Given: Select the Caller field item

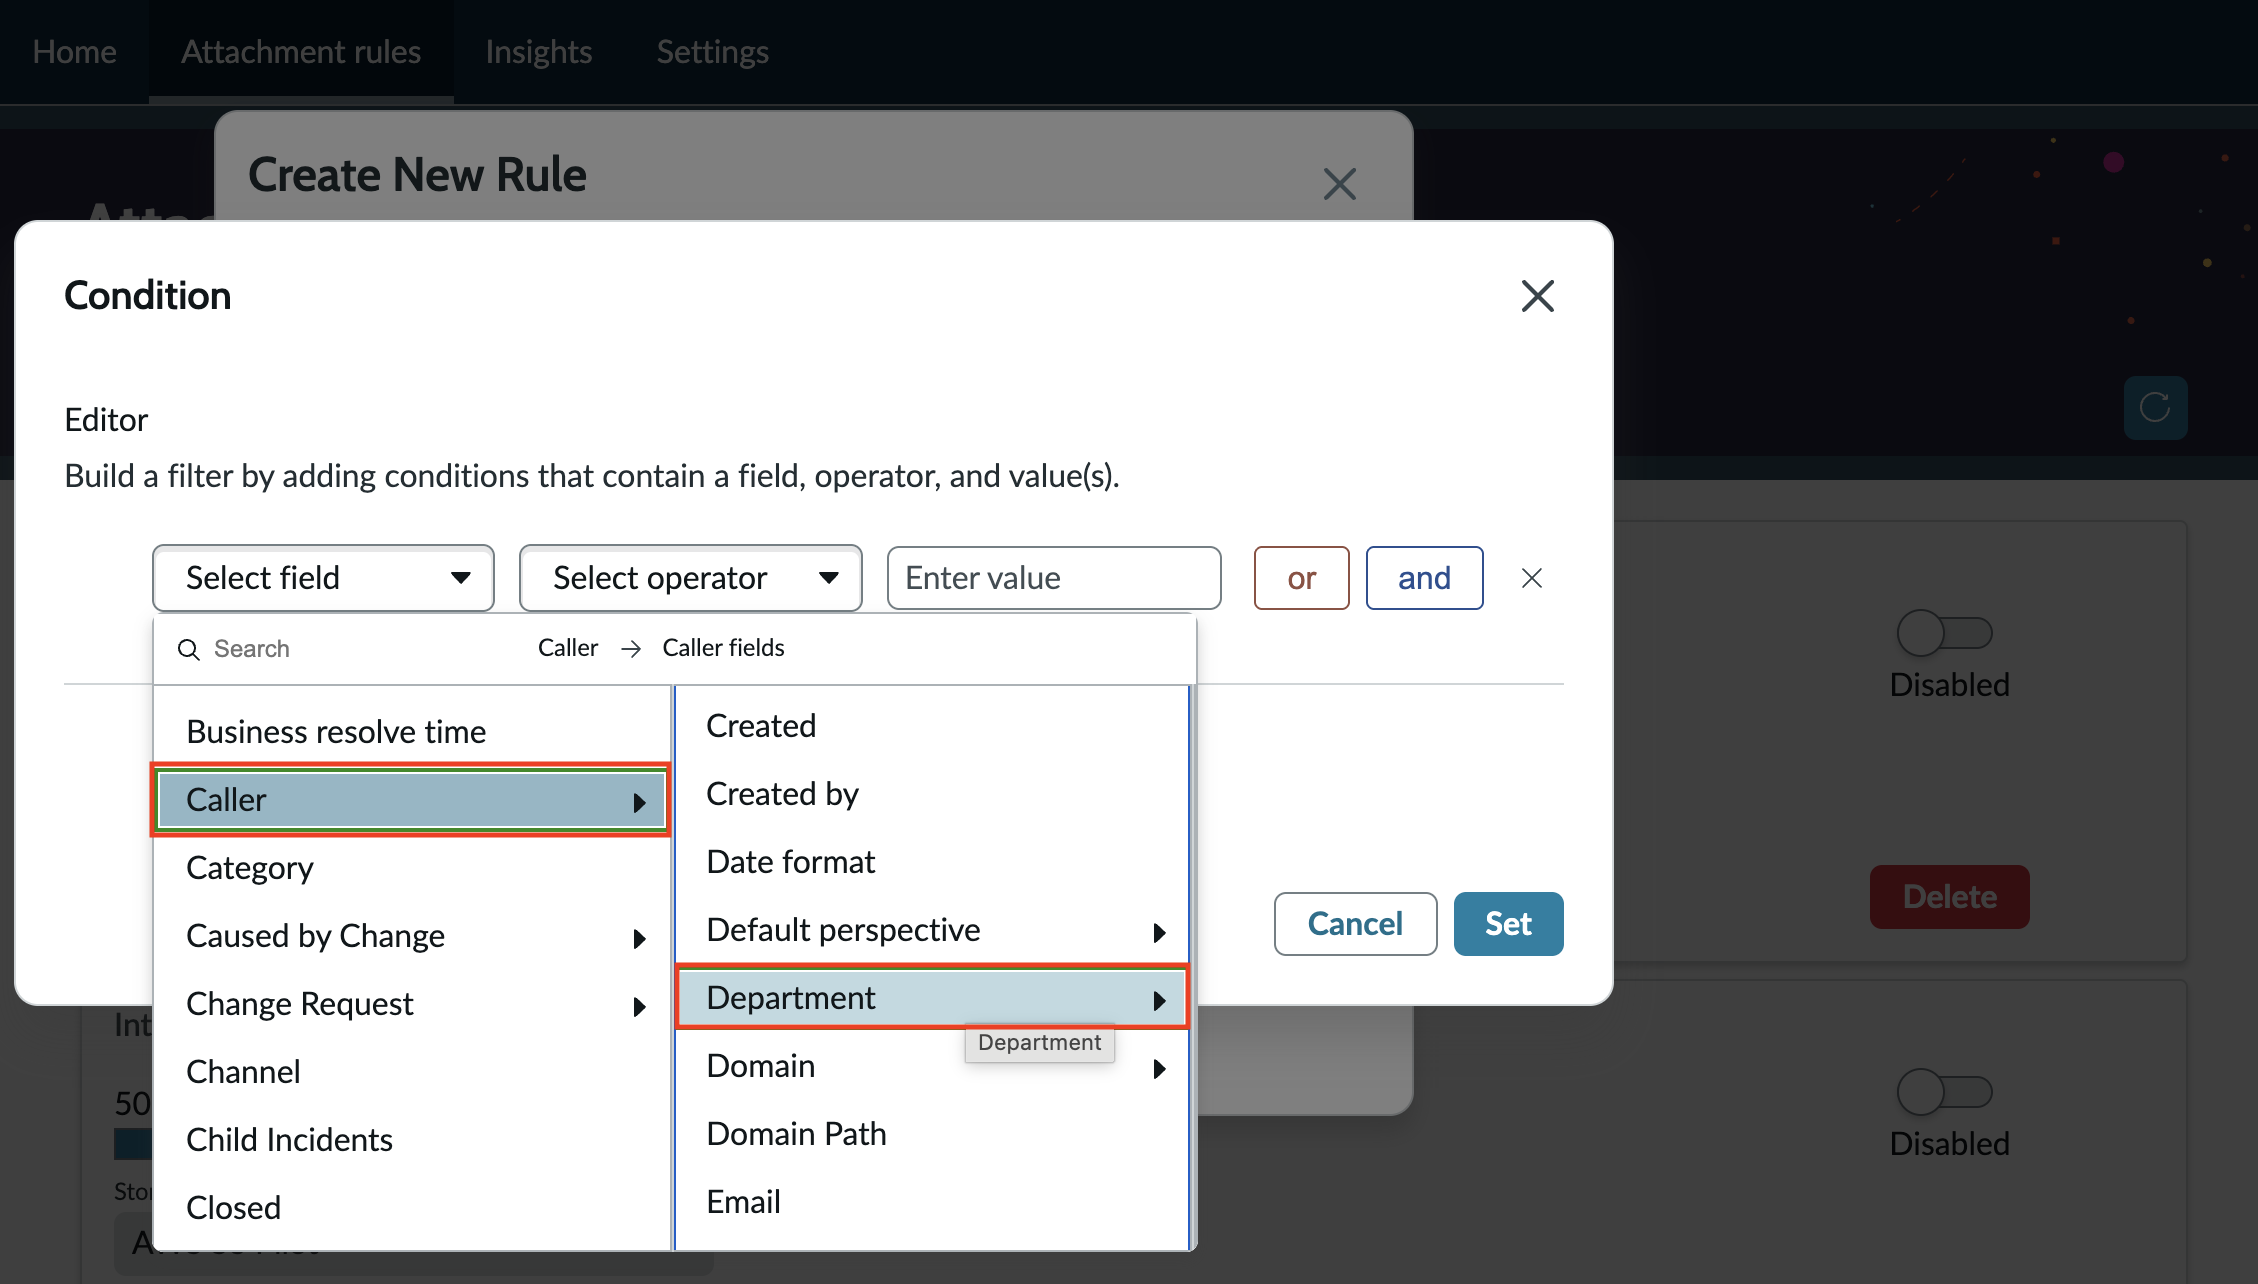Looking at the screenshot, I should click(411, 800).
